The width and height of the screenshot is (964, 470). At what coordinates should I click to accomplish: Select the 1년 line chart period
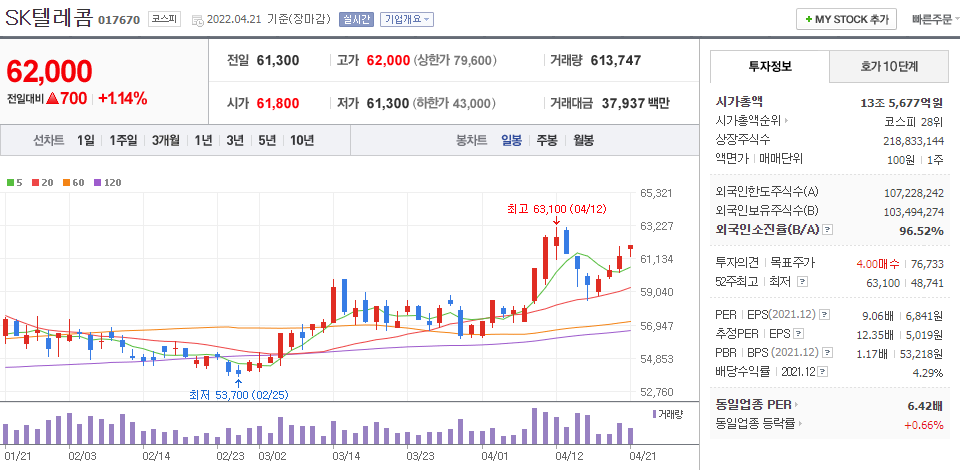click(203, 140)
